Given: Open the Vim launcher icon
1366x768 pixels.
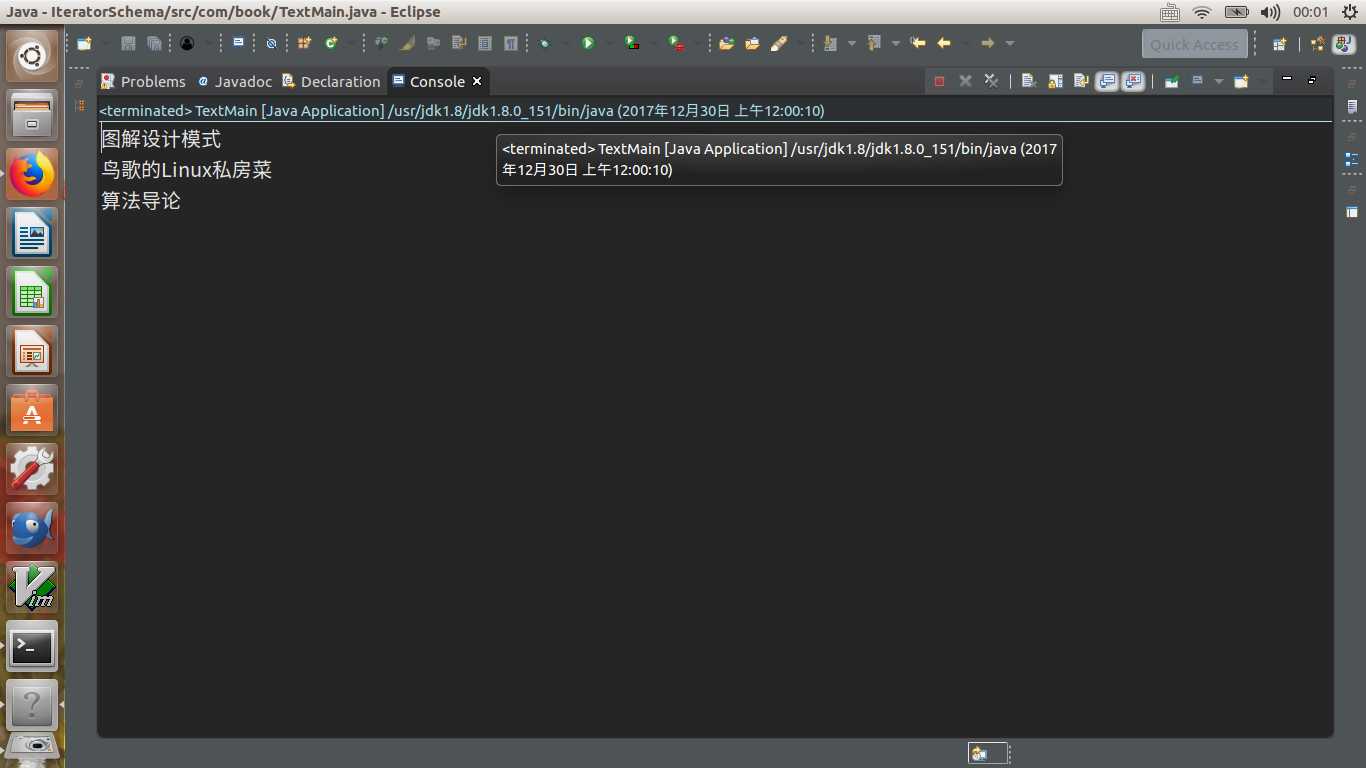Looking at the screenshot, I should [32, 587].
